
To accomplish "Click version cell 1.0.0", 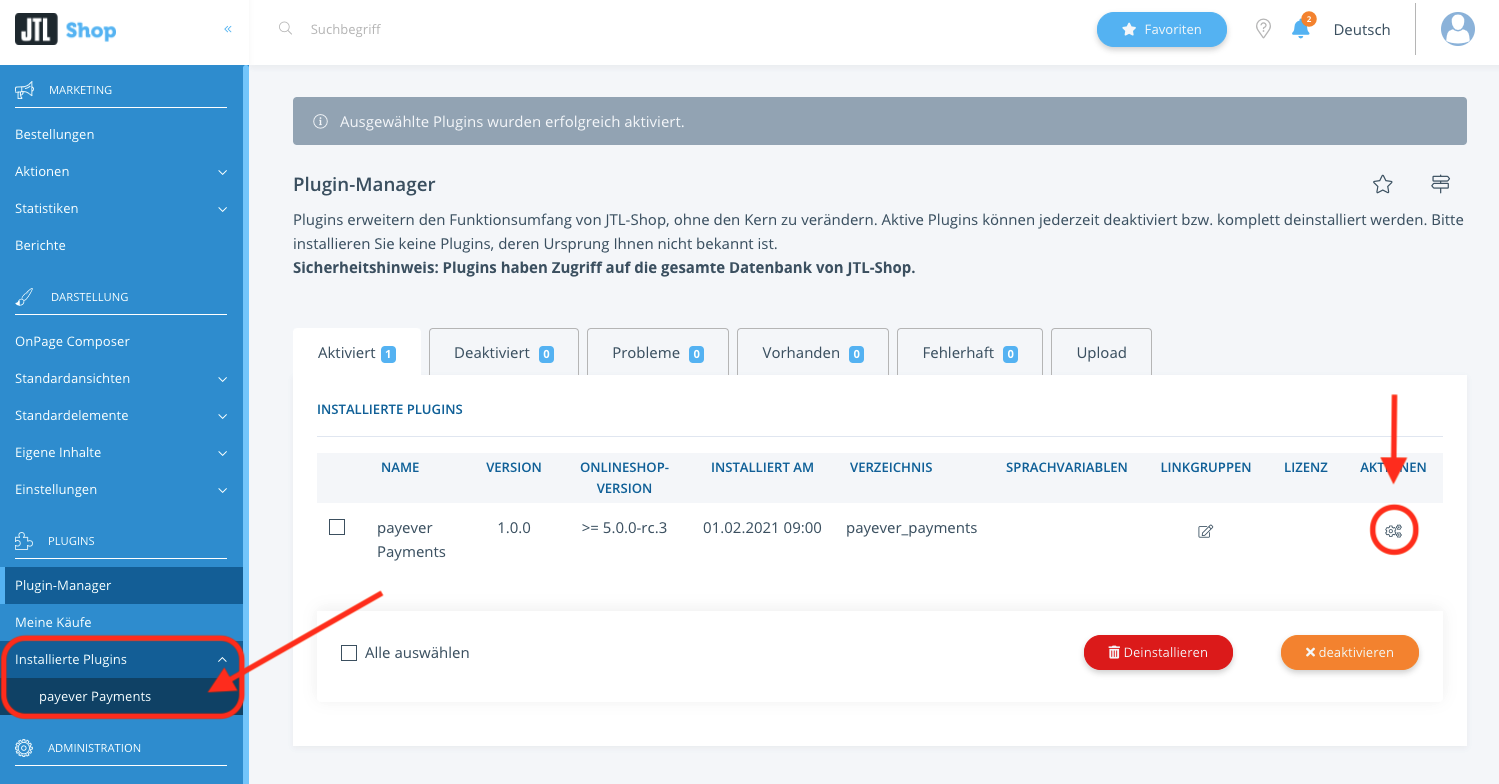I will tap(514, 527).
